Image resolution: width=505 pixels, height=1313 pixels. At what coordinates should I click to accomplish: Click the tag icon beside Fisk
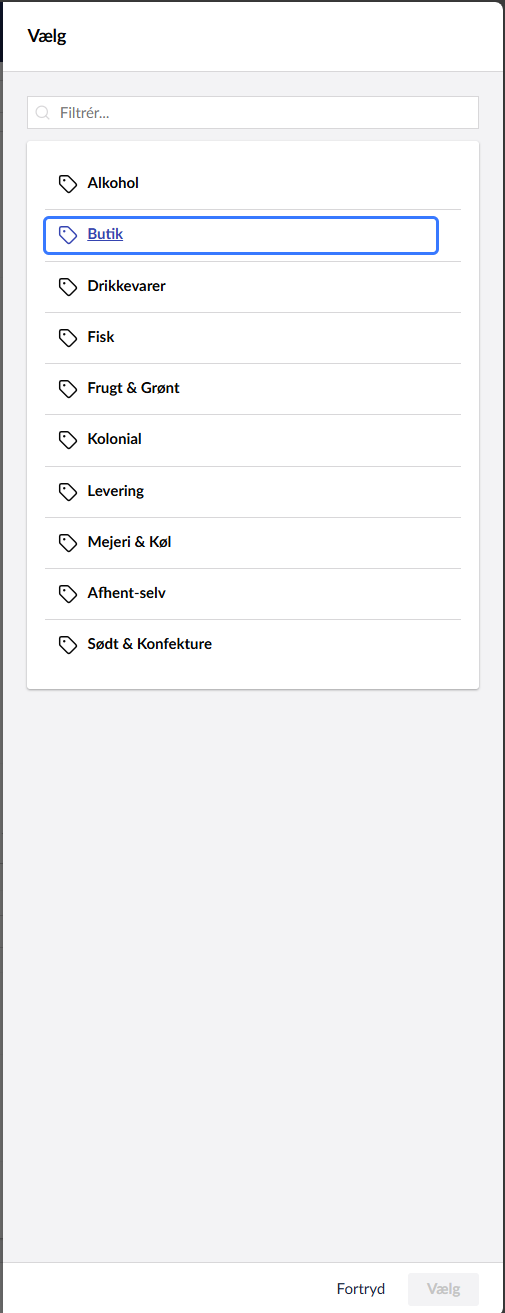click(68, 338)
